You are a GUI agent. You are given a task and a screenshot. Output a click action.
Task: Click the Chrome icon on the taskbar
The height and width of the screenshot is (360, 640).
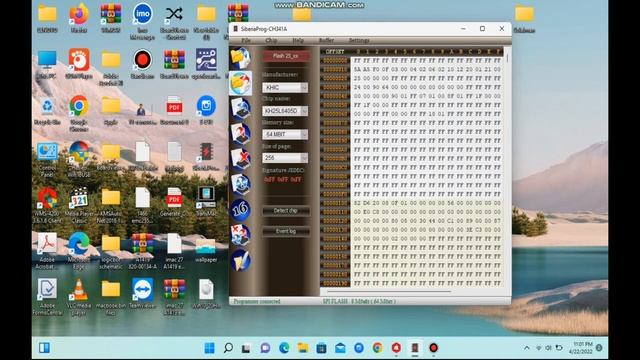[378, 348]
